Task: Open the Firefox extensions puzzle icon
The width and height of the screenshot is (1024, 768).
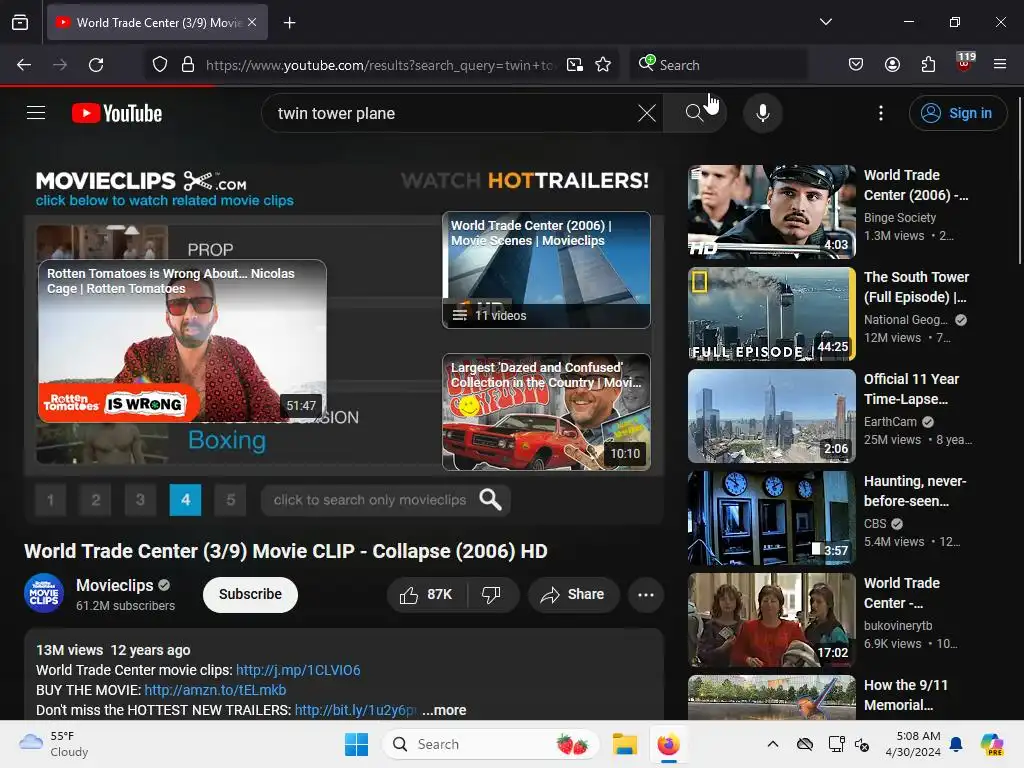Action: tap(928, 65)
